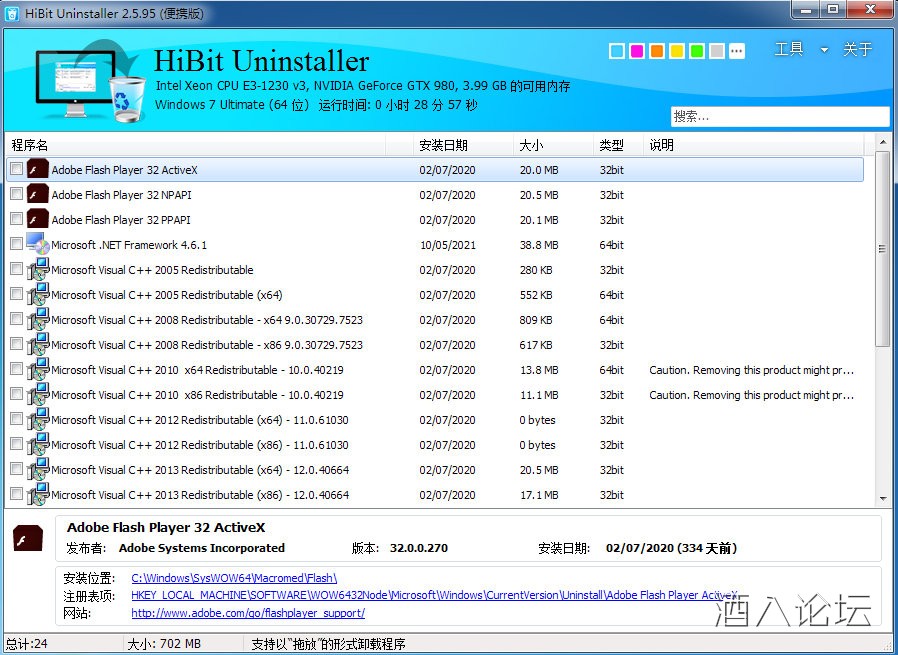Click the Adobe Flash Player 32 NPAPI icon
This screenshot has width=898, height=655.
pos(38,195)
